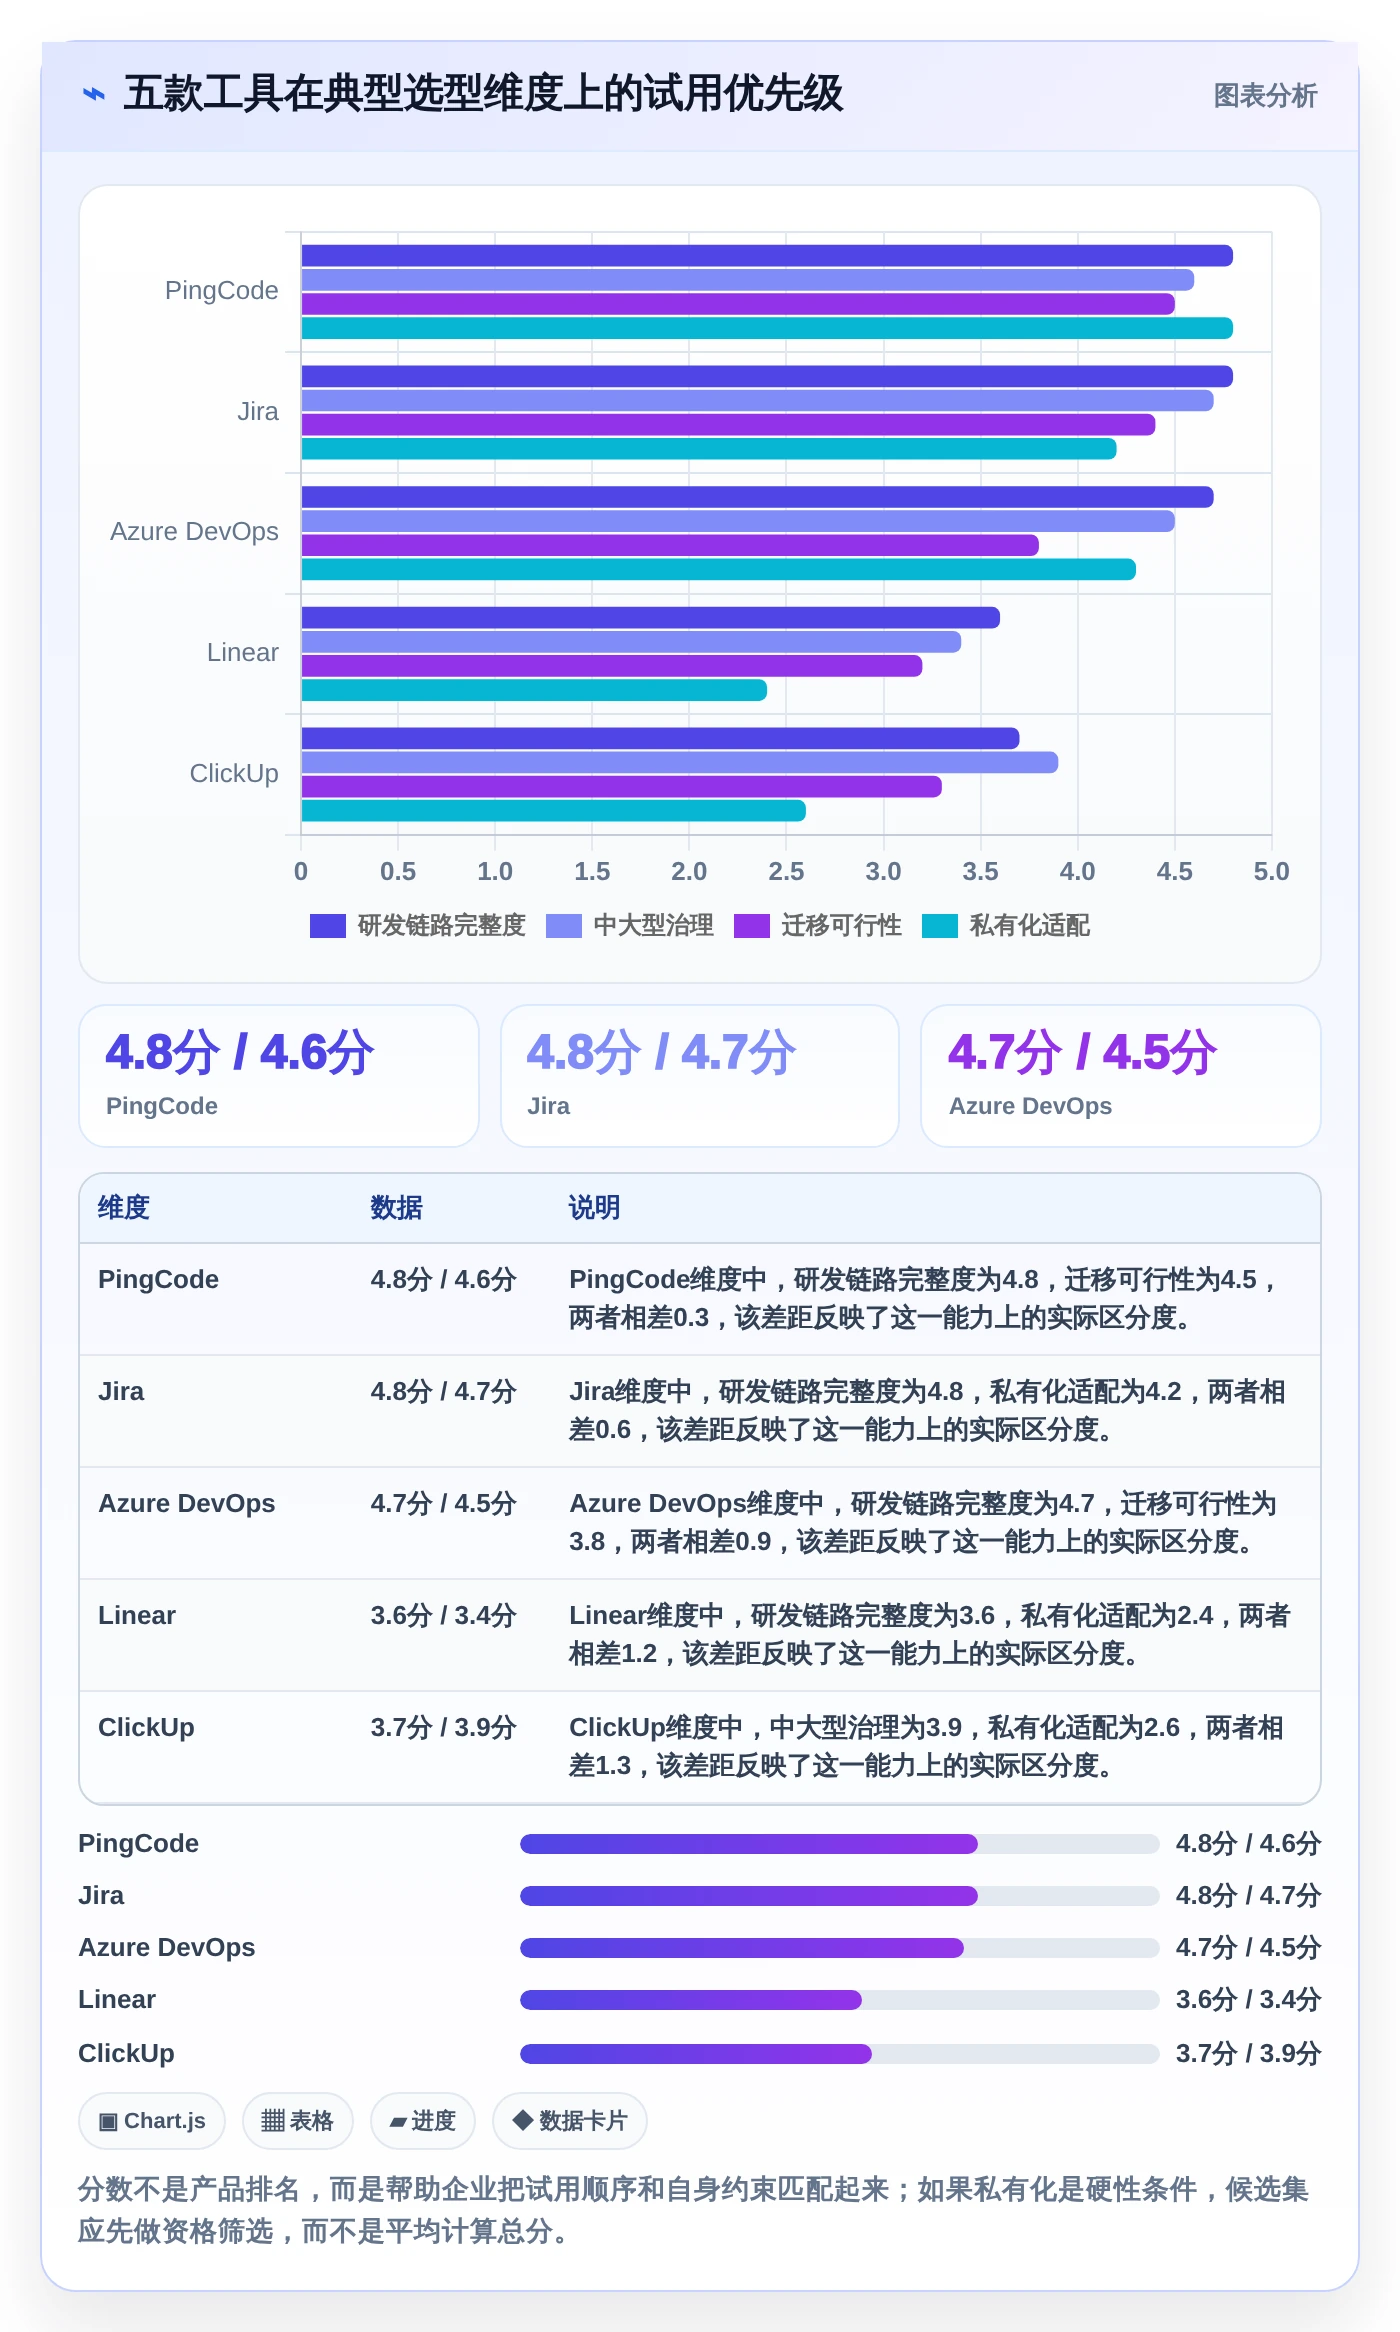Screen dimensions: 1400x2332
Task: Click the Azure DevOps 迁移可行性 chart bar
Action: point(670,546)
